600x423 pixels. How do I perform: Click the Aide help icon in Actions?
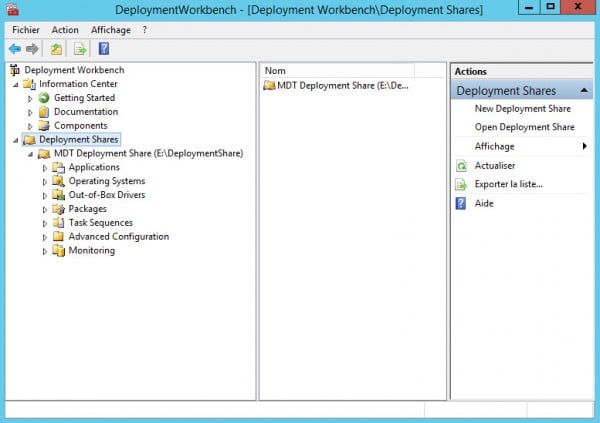click(x=461, y=203)
